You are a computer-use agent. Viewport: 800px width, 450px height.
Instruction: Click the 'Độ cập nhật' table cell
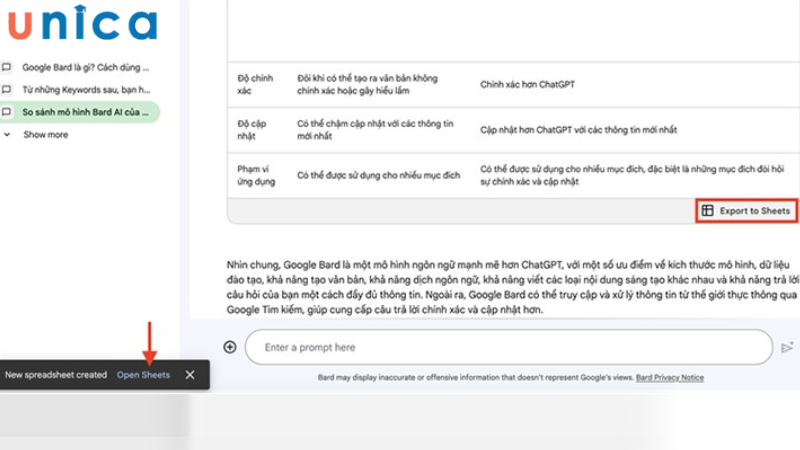pos(252,130)
